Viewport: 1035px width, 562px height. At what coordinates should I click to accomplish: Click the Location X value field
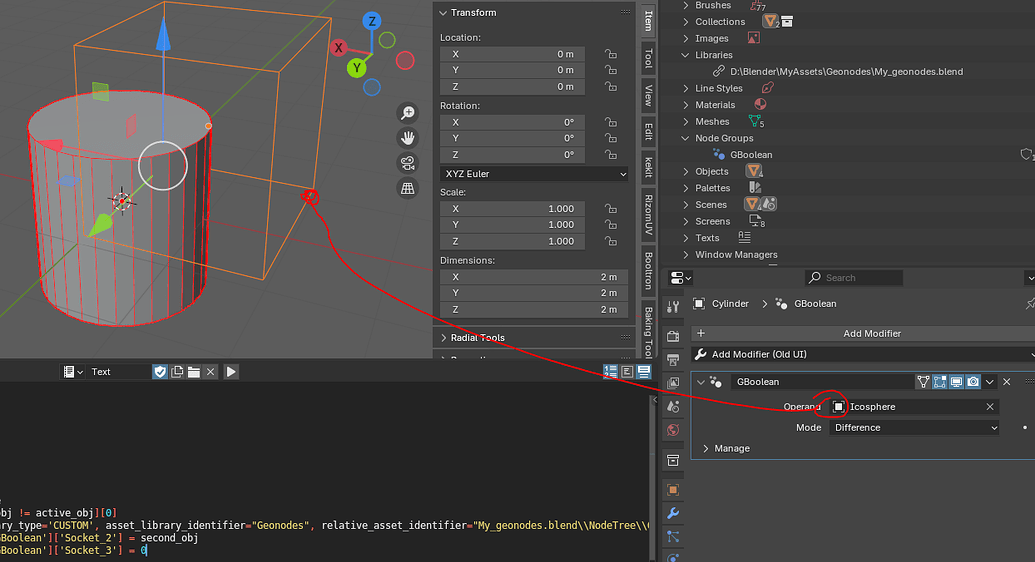[512, 54]
